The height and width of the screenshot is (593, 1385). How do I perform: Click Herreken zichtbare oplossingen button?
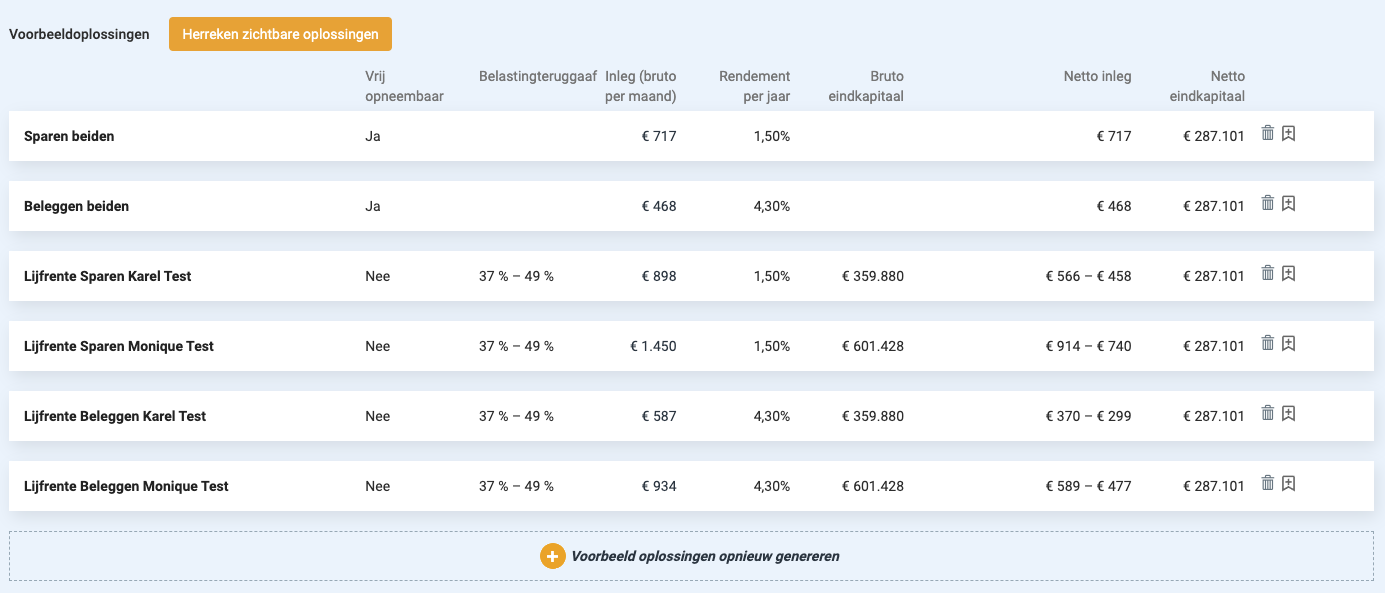click(x=280, y=34)
